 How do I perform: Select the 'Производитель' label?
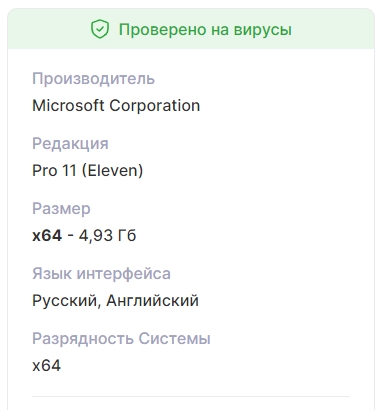point(93,79)
